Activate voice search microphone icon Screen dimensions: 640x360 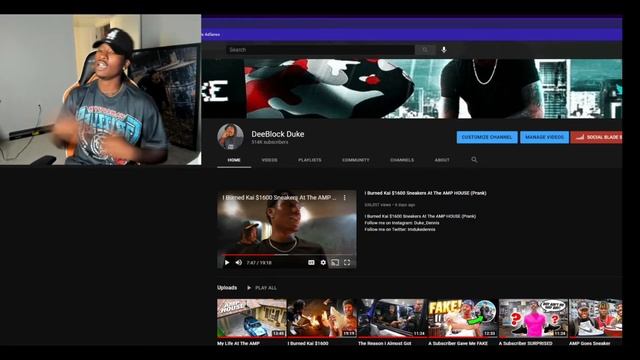[444, 50]
